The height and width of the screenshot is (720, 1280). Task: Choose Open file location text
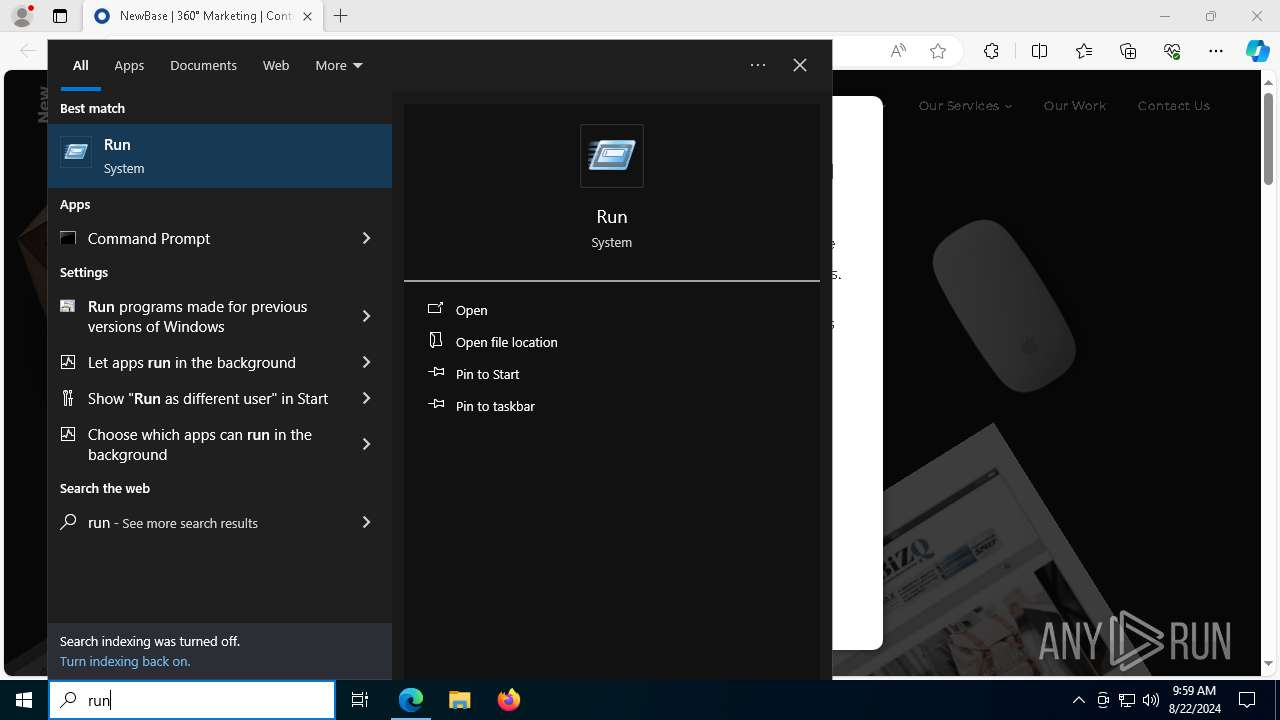[507, 342]
